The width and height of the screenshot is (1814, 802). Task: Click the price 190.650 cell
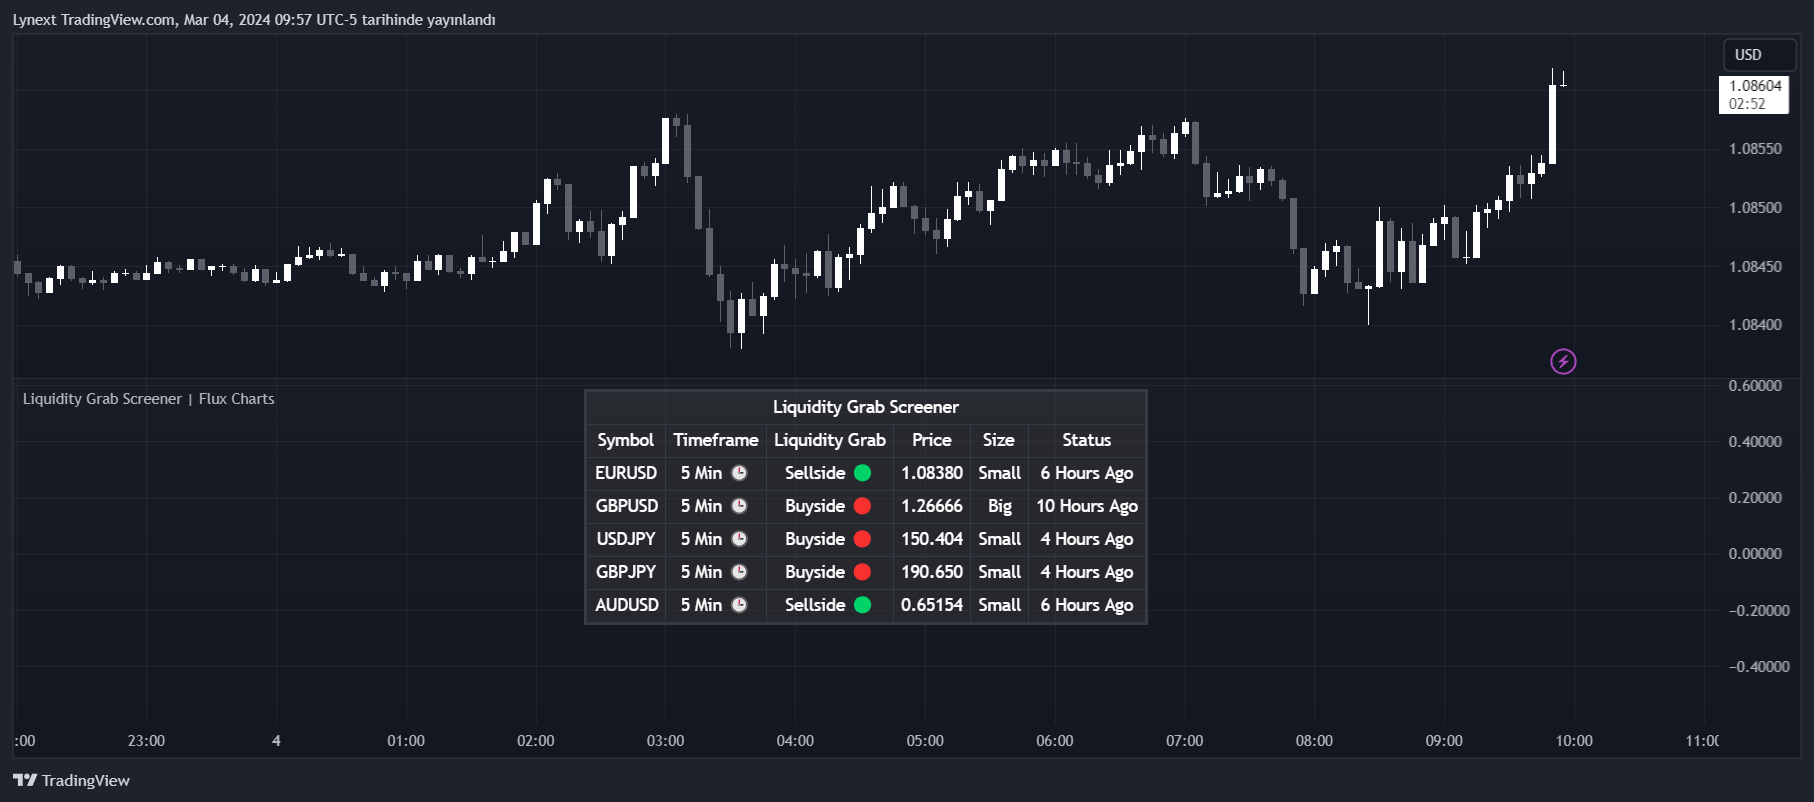(932, 572)
